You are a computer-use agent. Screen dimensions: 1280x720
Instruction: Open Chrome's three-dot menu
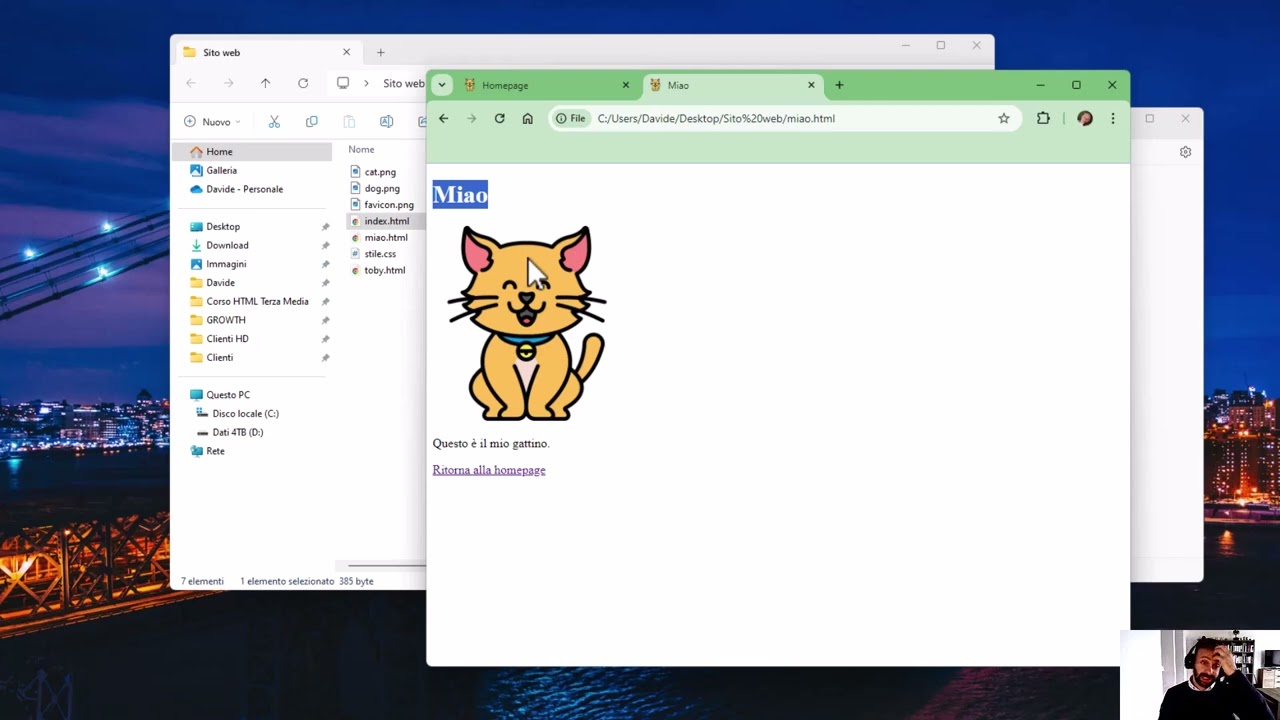[x=1112, y=118]
